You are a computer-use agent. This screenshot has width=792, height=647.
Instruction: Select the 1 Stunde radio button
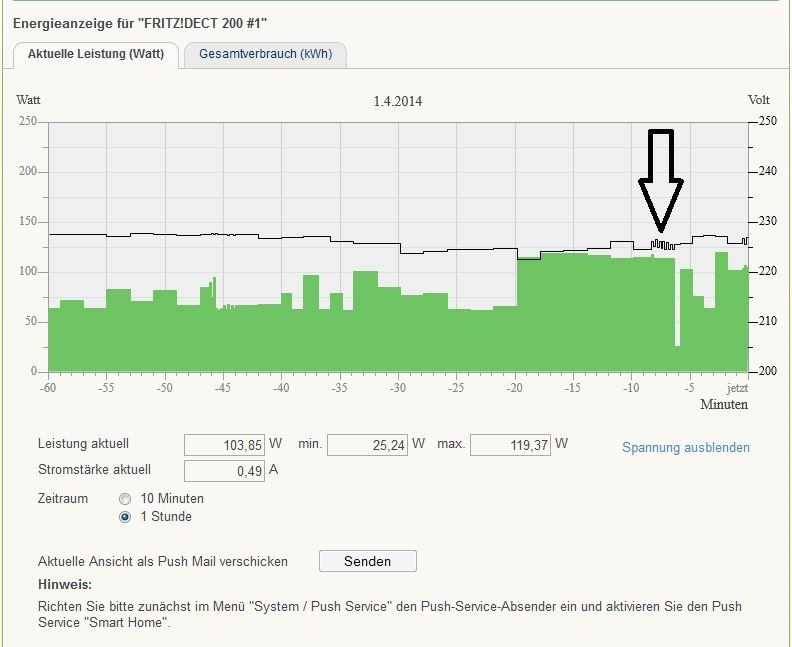point(125,517)
